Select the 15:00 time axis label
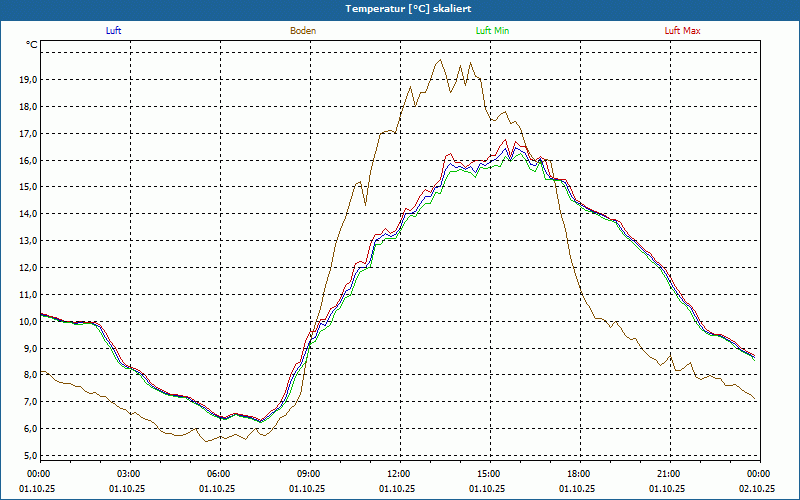The width and height of the screenshot is (800, 500). click(489, 473)
